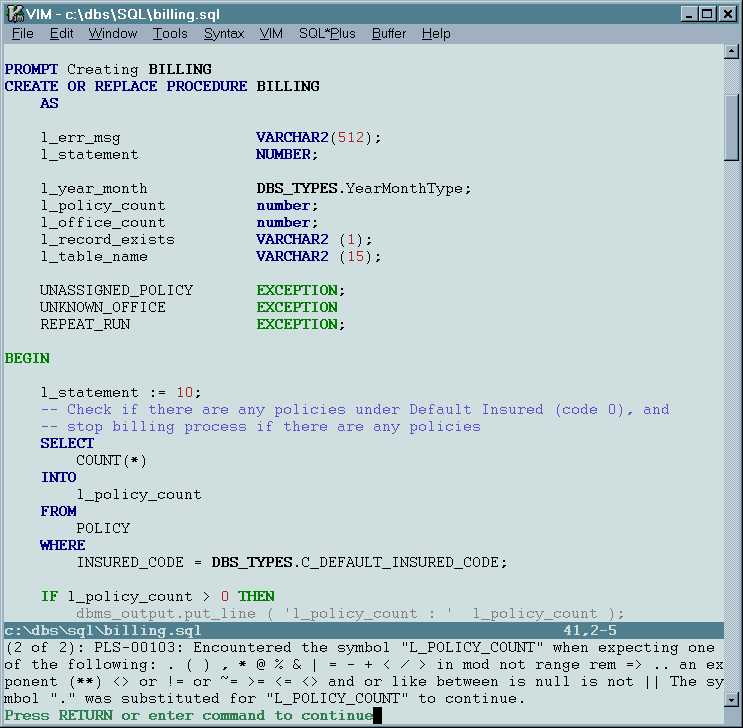
Task: Open the Edit menu
Action: (61, 33)
